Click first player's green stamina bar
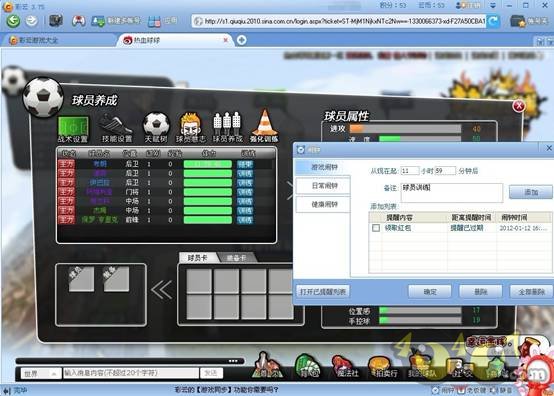The width and height of the screenshot is (554, 396). [x=208, y=164]
